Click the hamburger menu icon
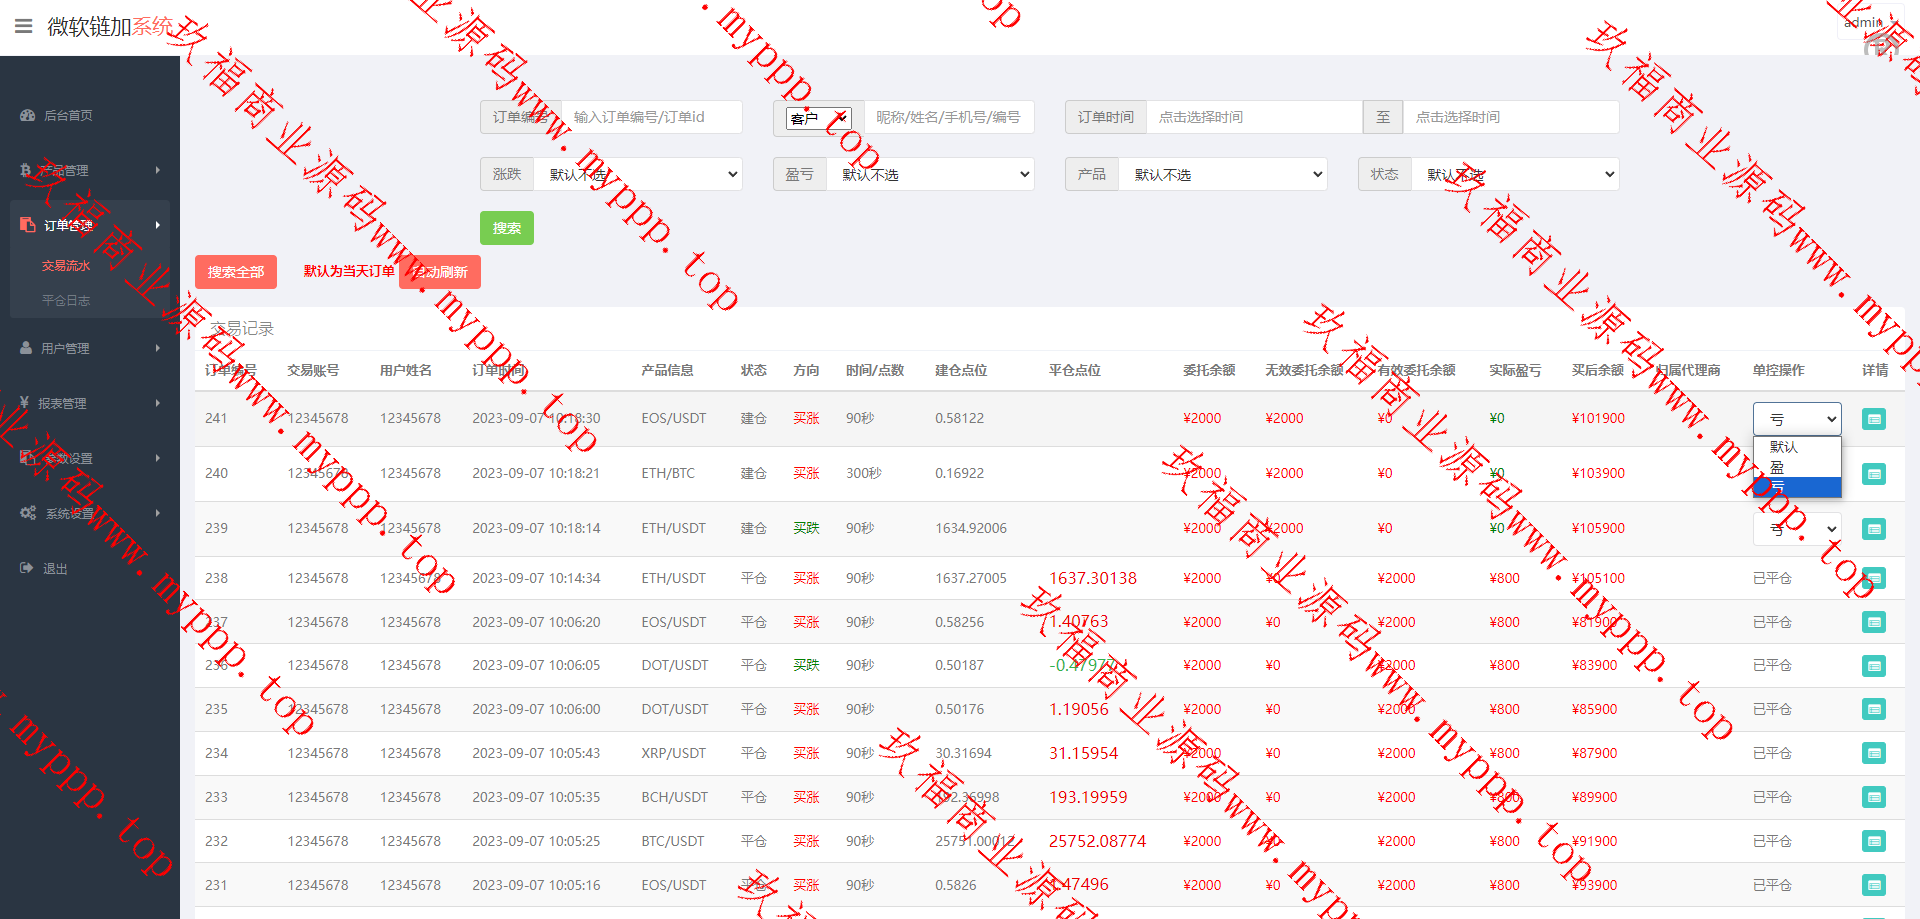Viewport: 1920px width, 919px height. 24,27
